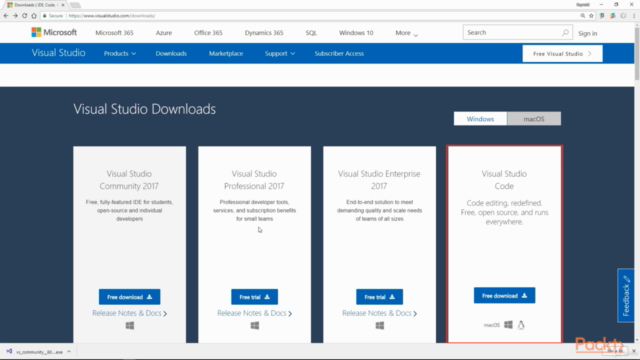640x360 pixels.
Task: Click the browser forward arrow
Action: tap(15, 16)
